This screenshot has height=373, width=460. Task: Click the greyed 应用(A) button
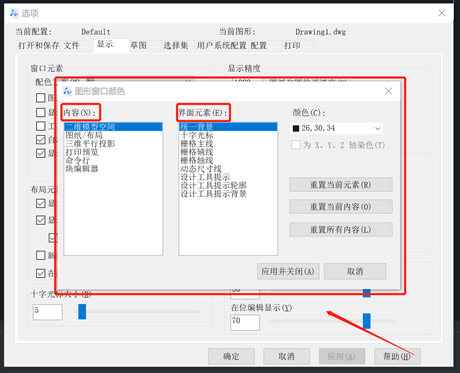[x=342, y=356]
